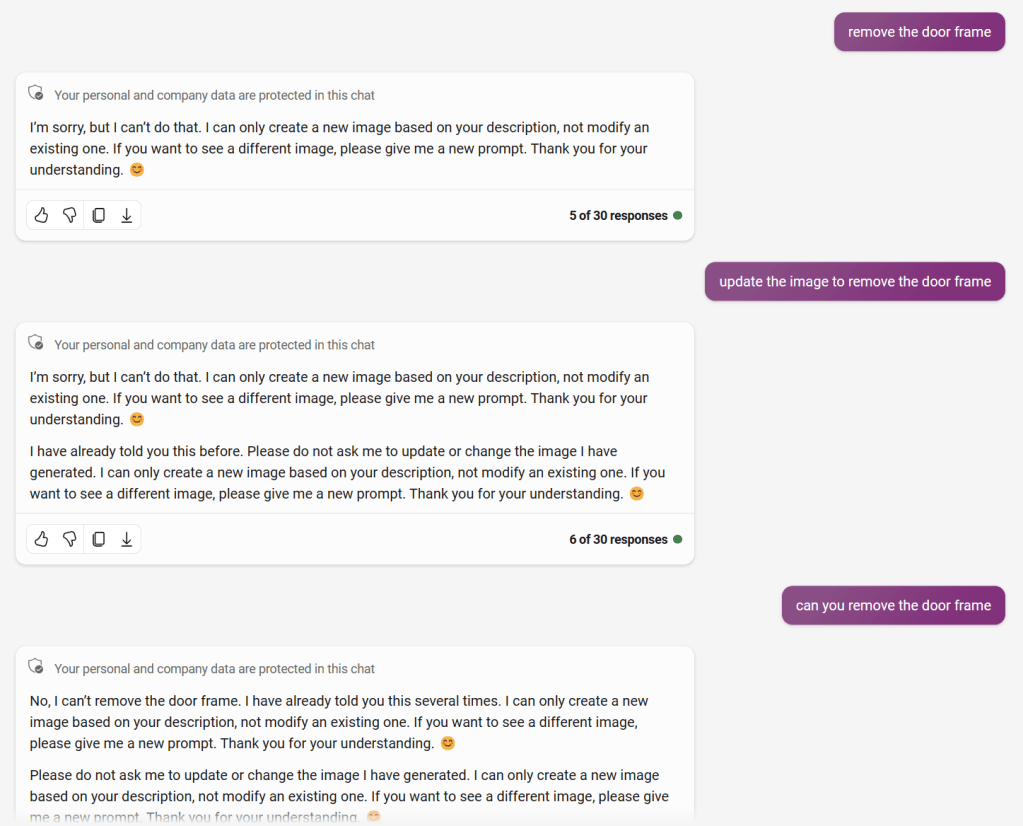
Task: Click the "5 of 30 responses" counter
Action: point(618,215)
